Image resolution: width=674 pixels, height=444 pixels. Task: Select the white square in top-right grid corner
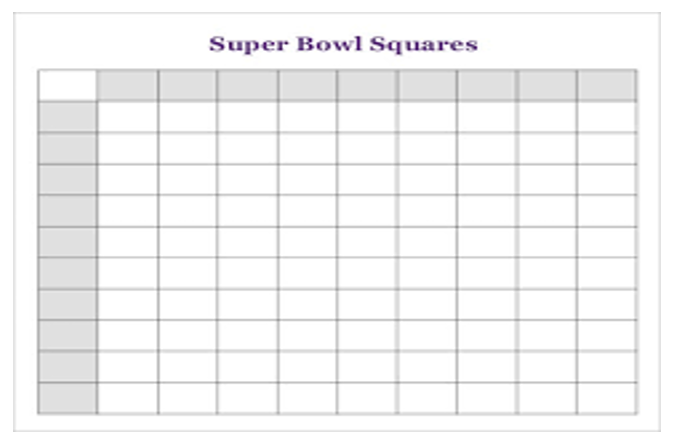[607, 117]
